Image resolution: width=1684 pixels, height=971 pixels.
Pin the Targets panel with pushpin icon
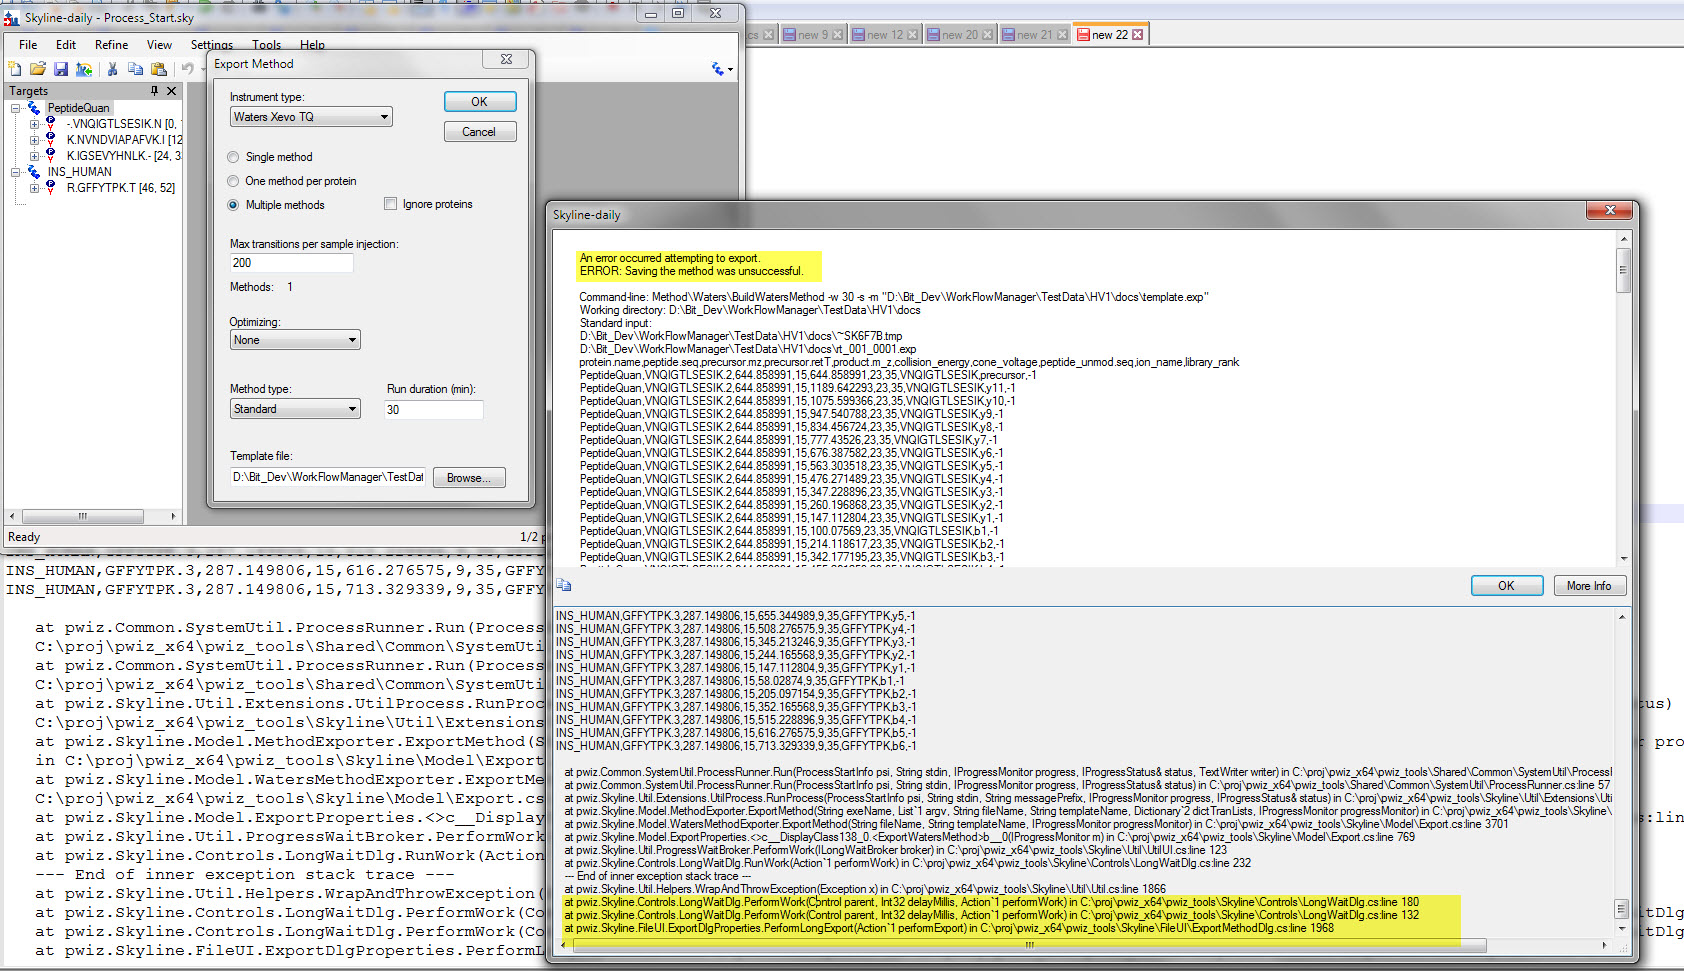coord(154,91)
